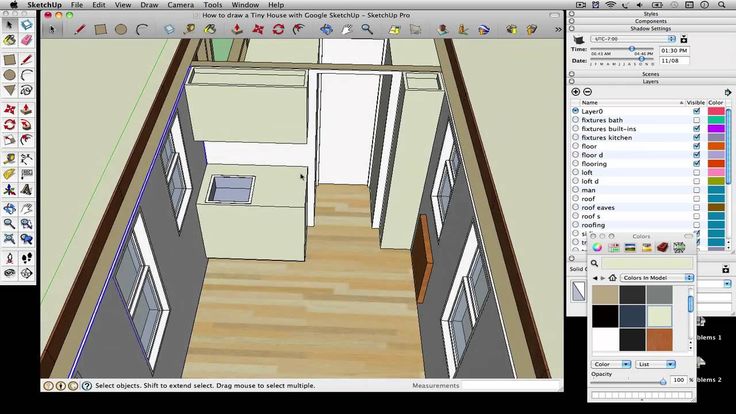736x414 pixels.
Task: Choose the Orbit tool in top toolbar
Action: pyautogui.click(x=326, y=30)
